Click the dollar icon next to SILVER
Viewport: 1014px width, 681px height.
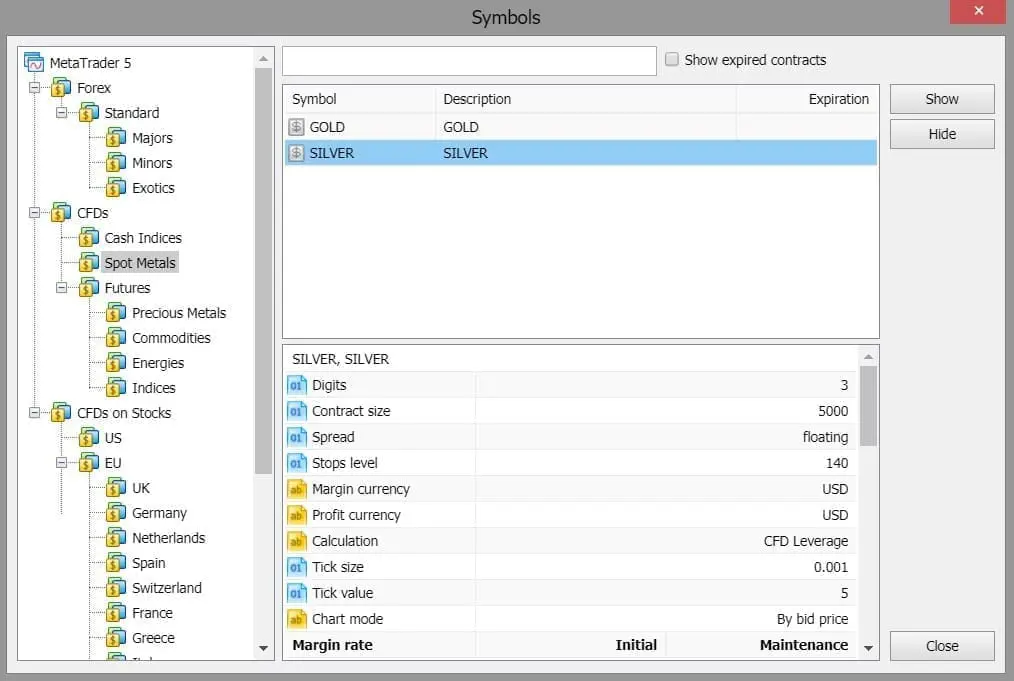click(x=295, y=153)
